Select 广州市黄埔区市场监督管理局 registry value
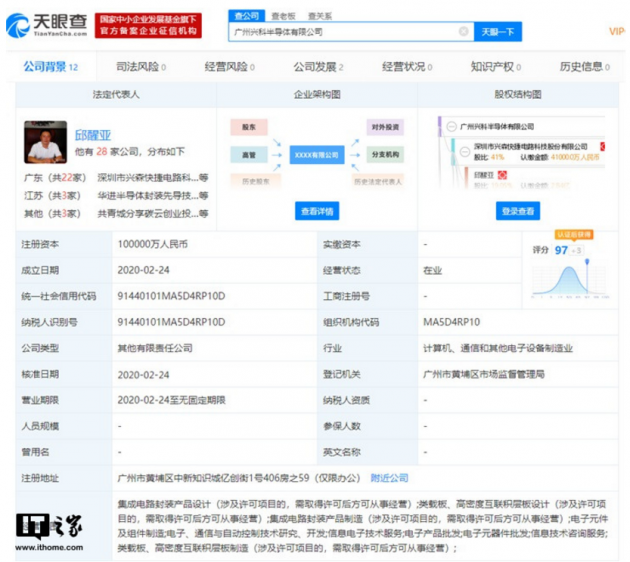 484,374
